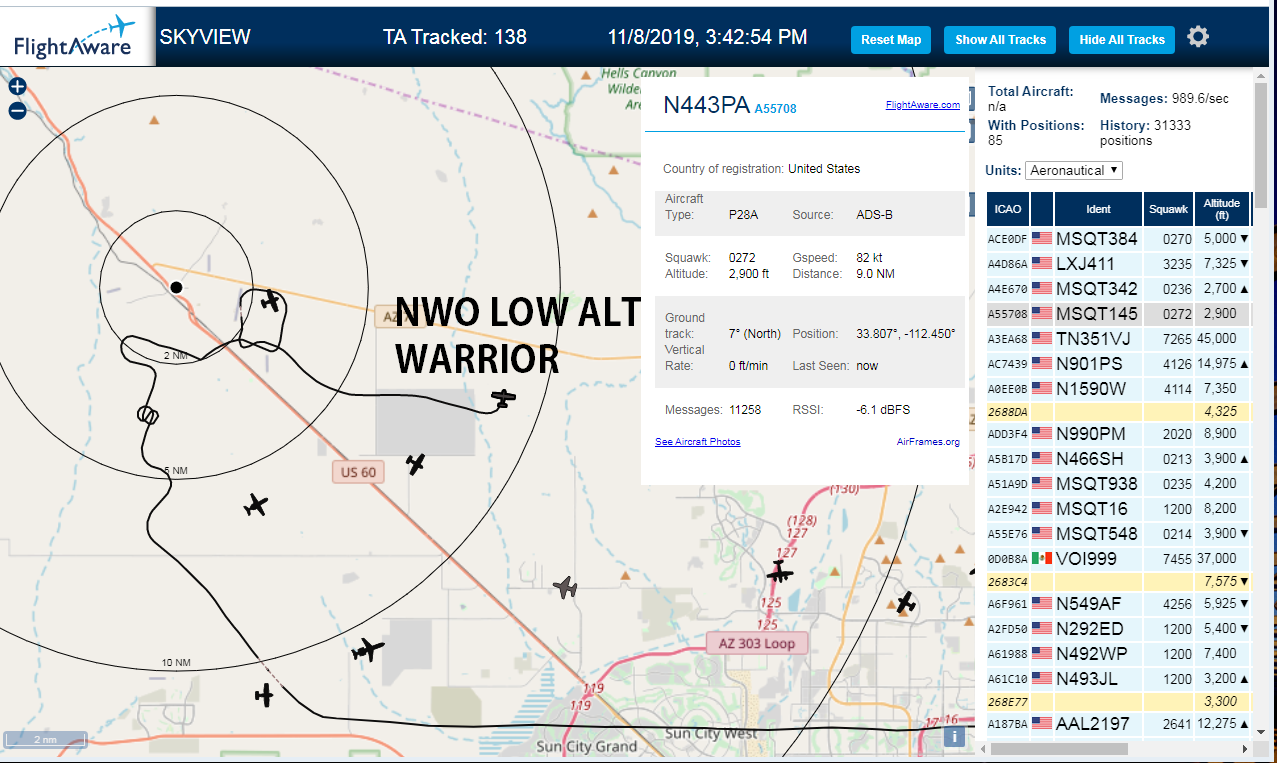
Task: Select the N990PM row
Action: pyautogui.click(x=1118, y=433)
